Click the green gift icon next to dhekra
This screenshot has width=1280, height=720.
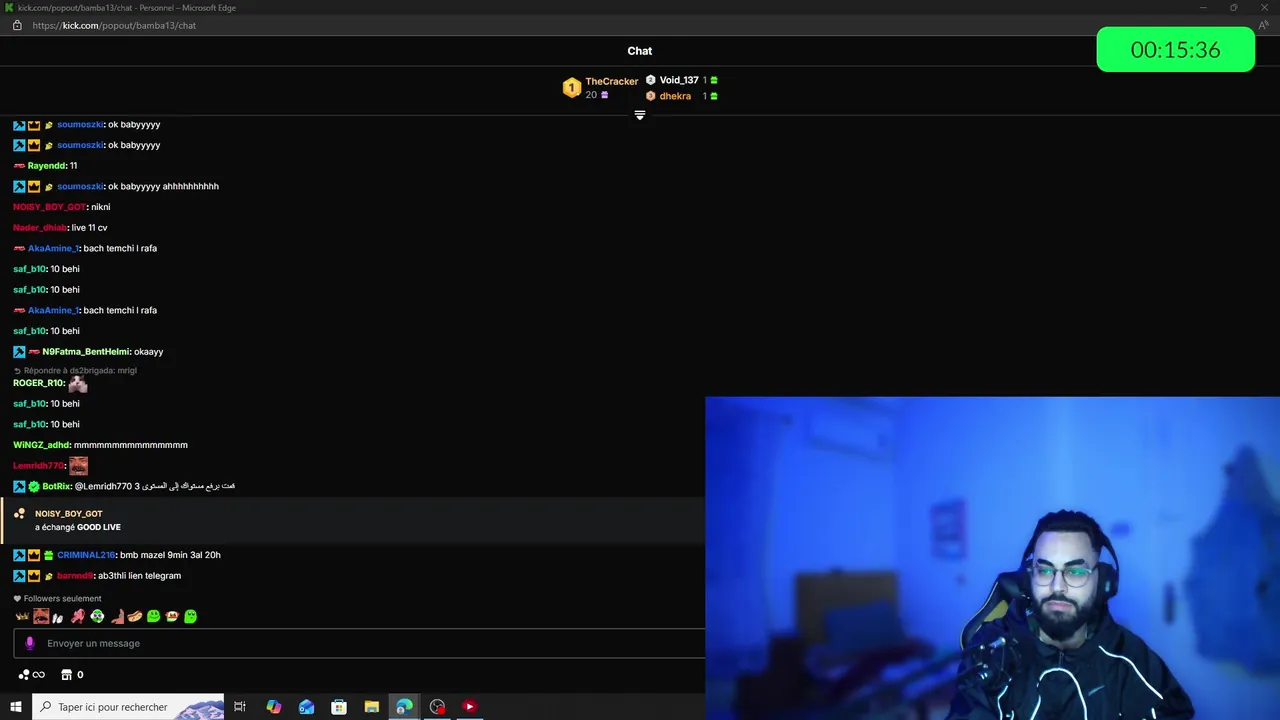(713, 96)
